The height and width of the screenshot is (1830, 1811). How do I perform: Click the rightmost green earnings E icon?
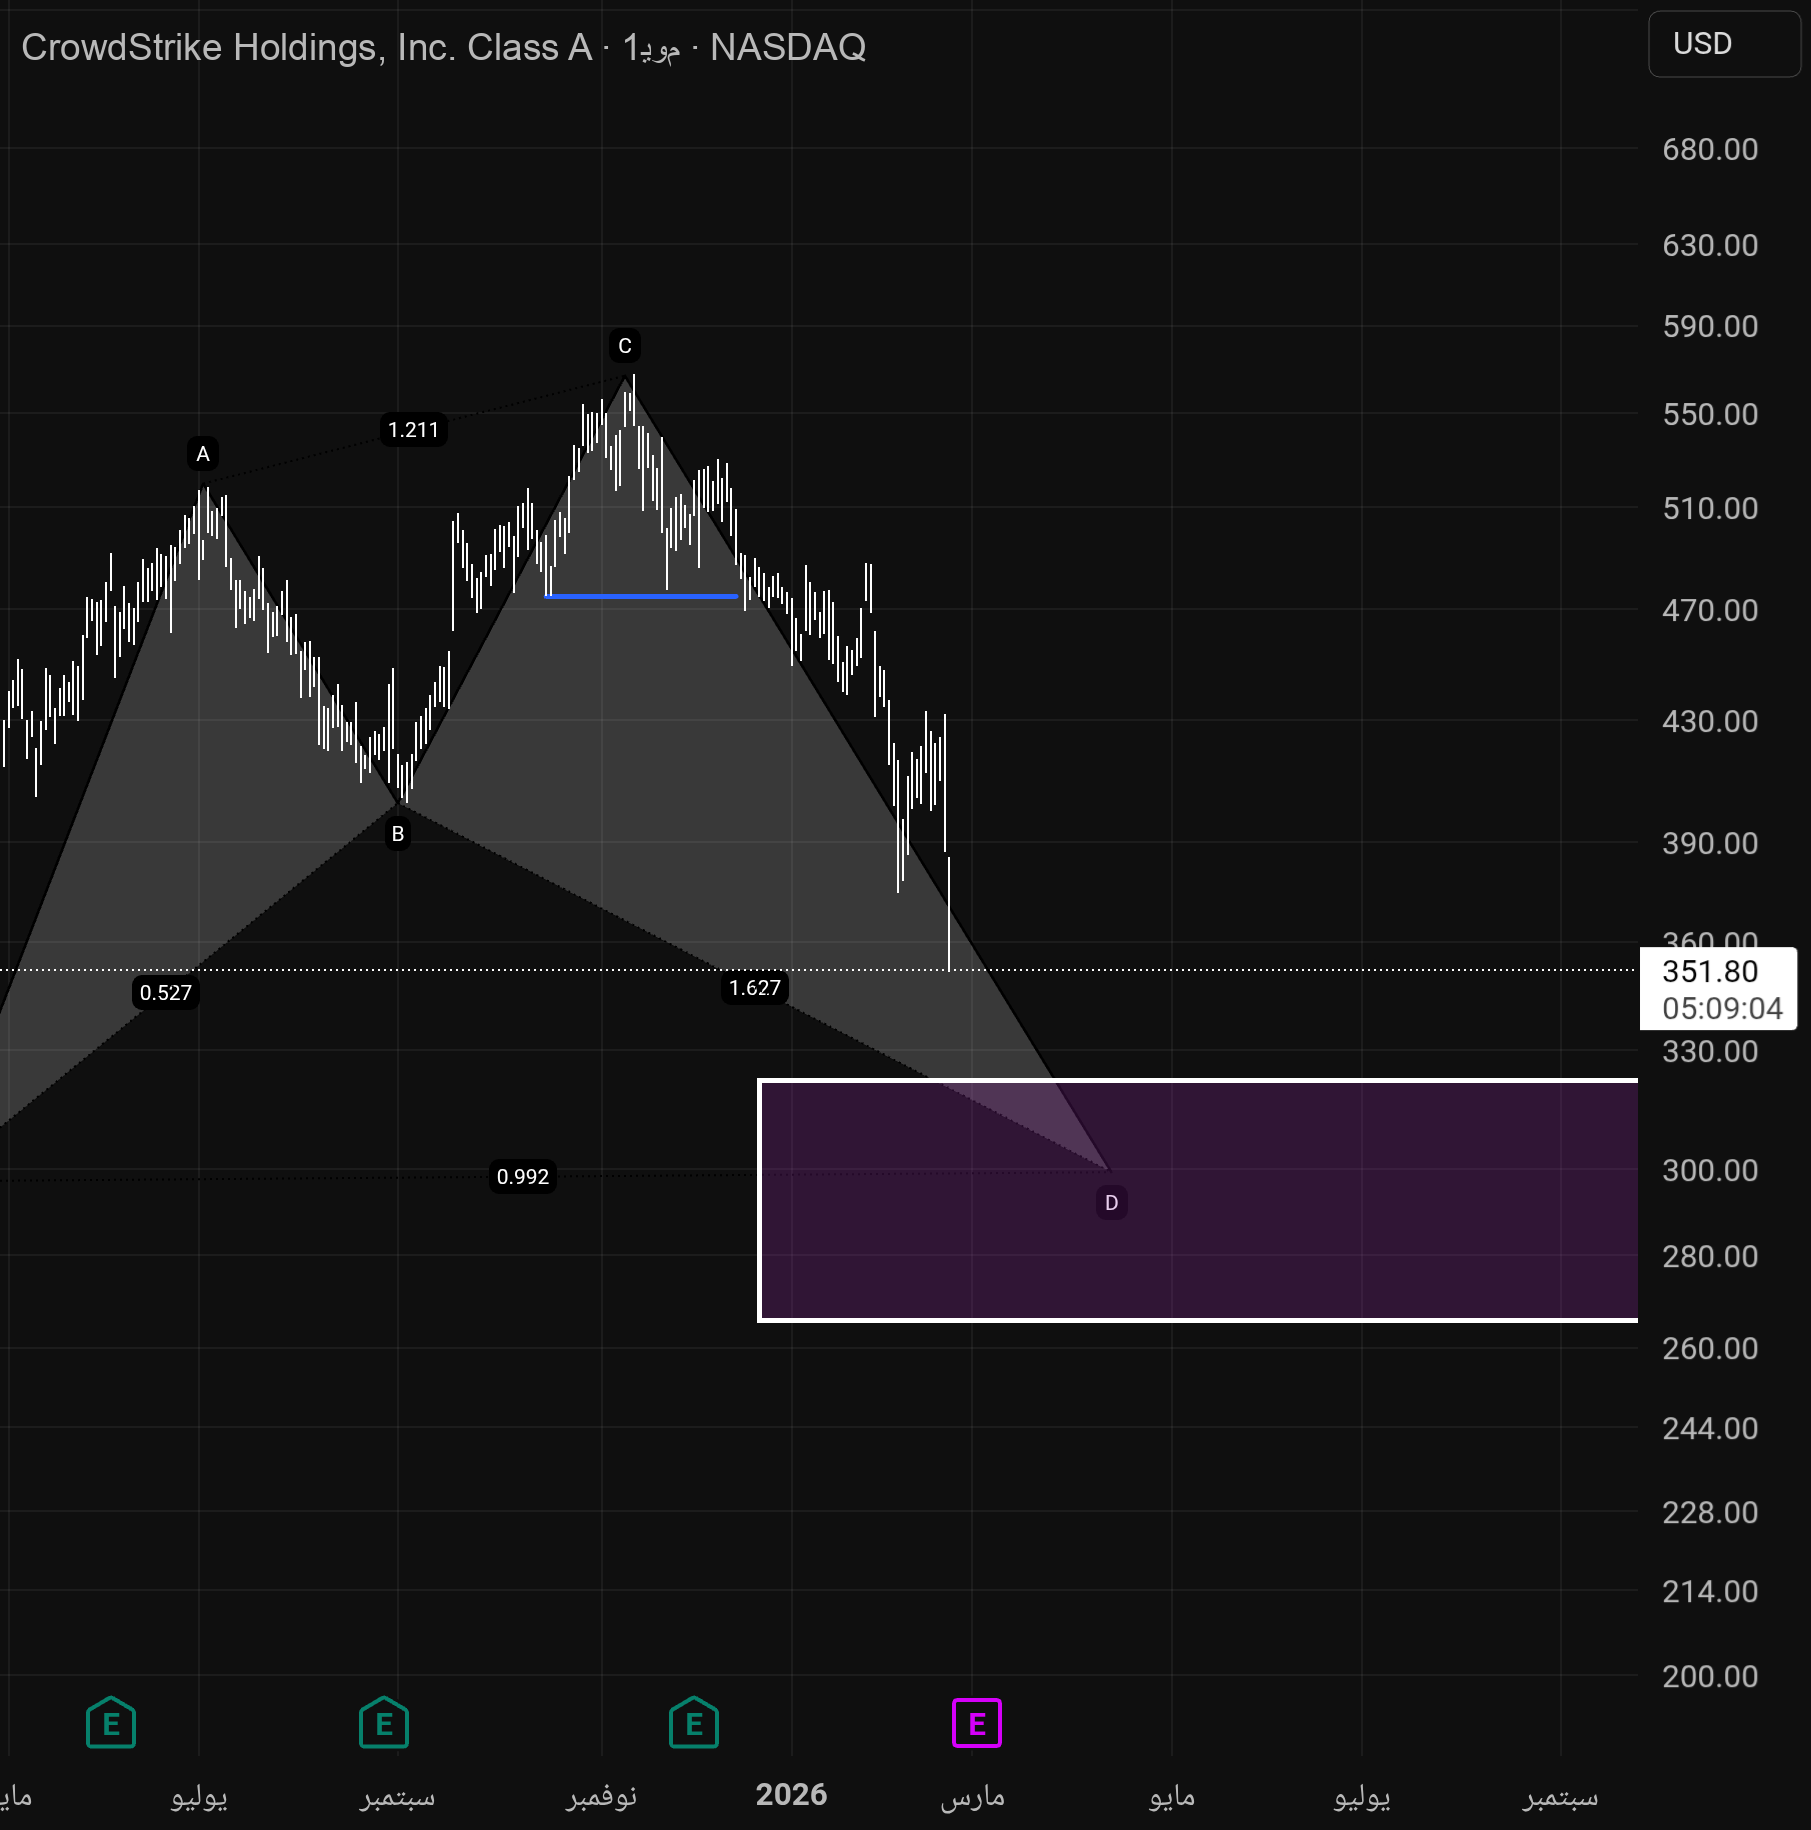point(694,1723)
